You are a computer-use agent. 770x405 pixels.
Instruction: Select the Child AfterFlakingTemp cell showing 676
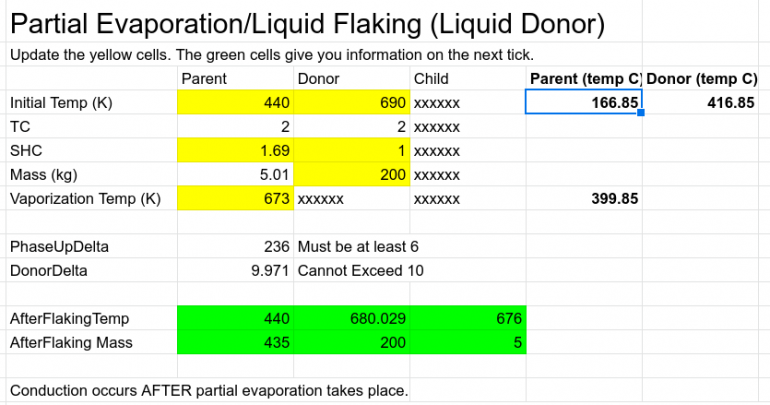467,319
